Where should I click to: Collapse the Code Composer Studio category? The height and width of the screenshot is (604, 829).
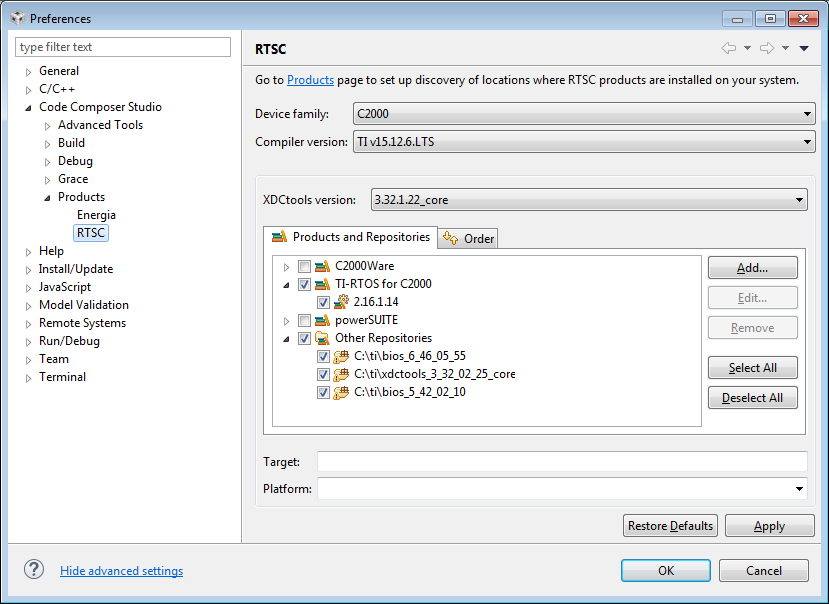pyautogui.click(x=29, y=107)
